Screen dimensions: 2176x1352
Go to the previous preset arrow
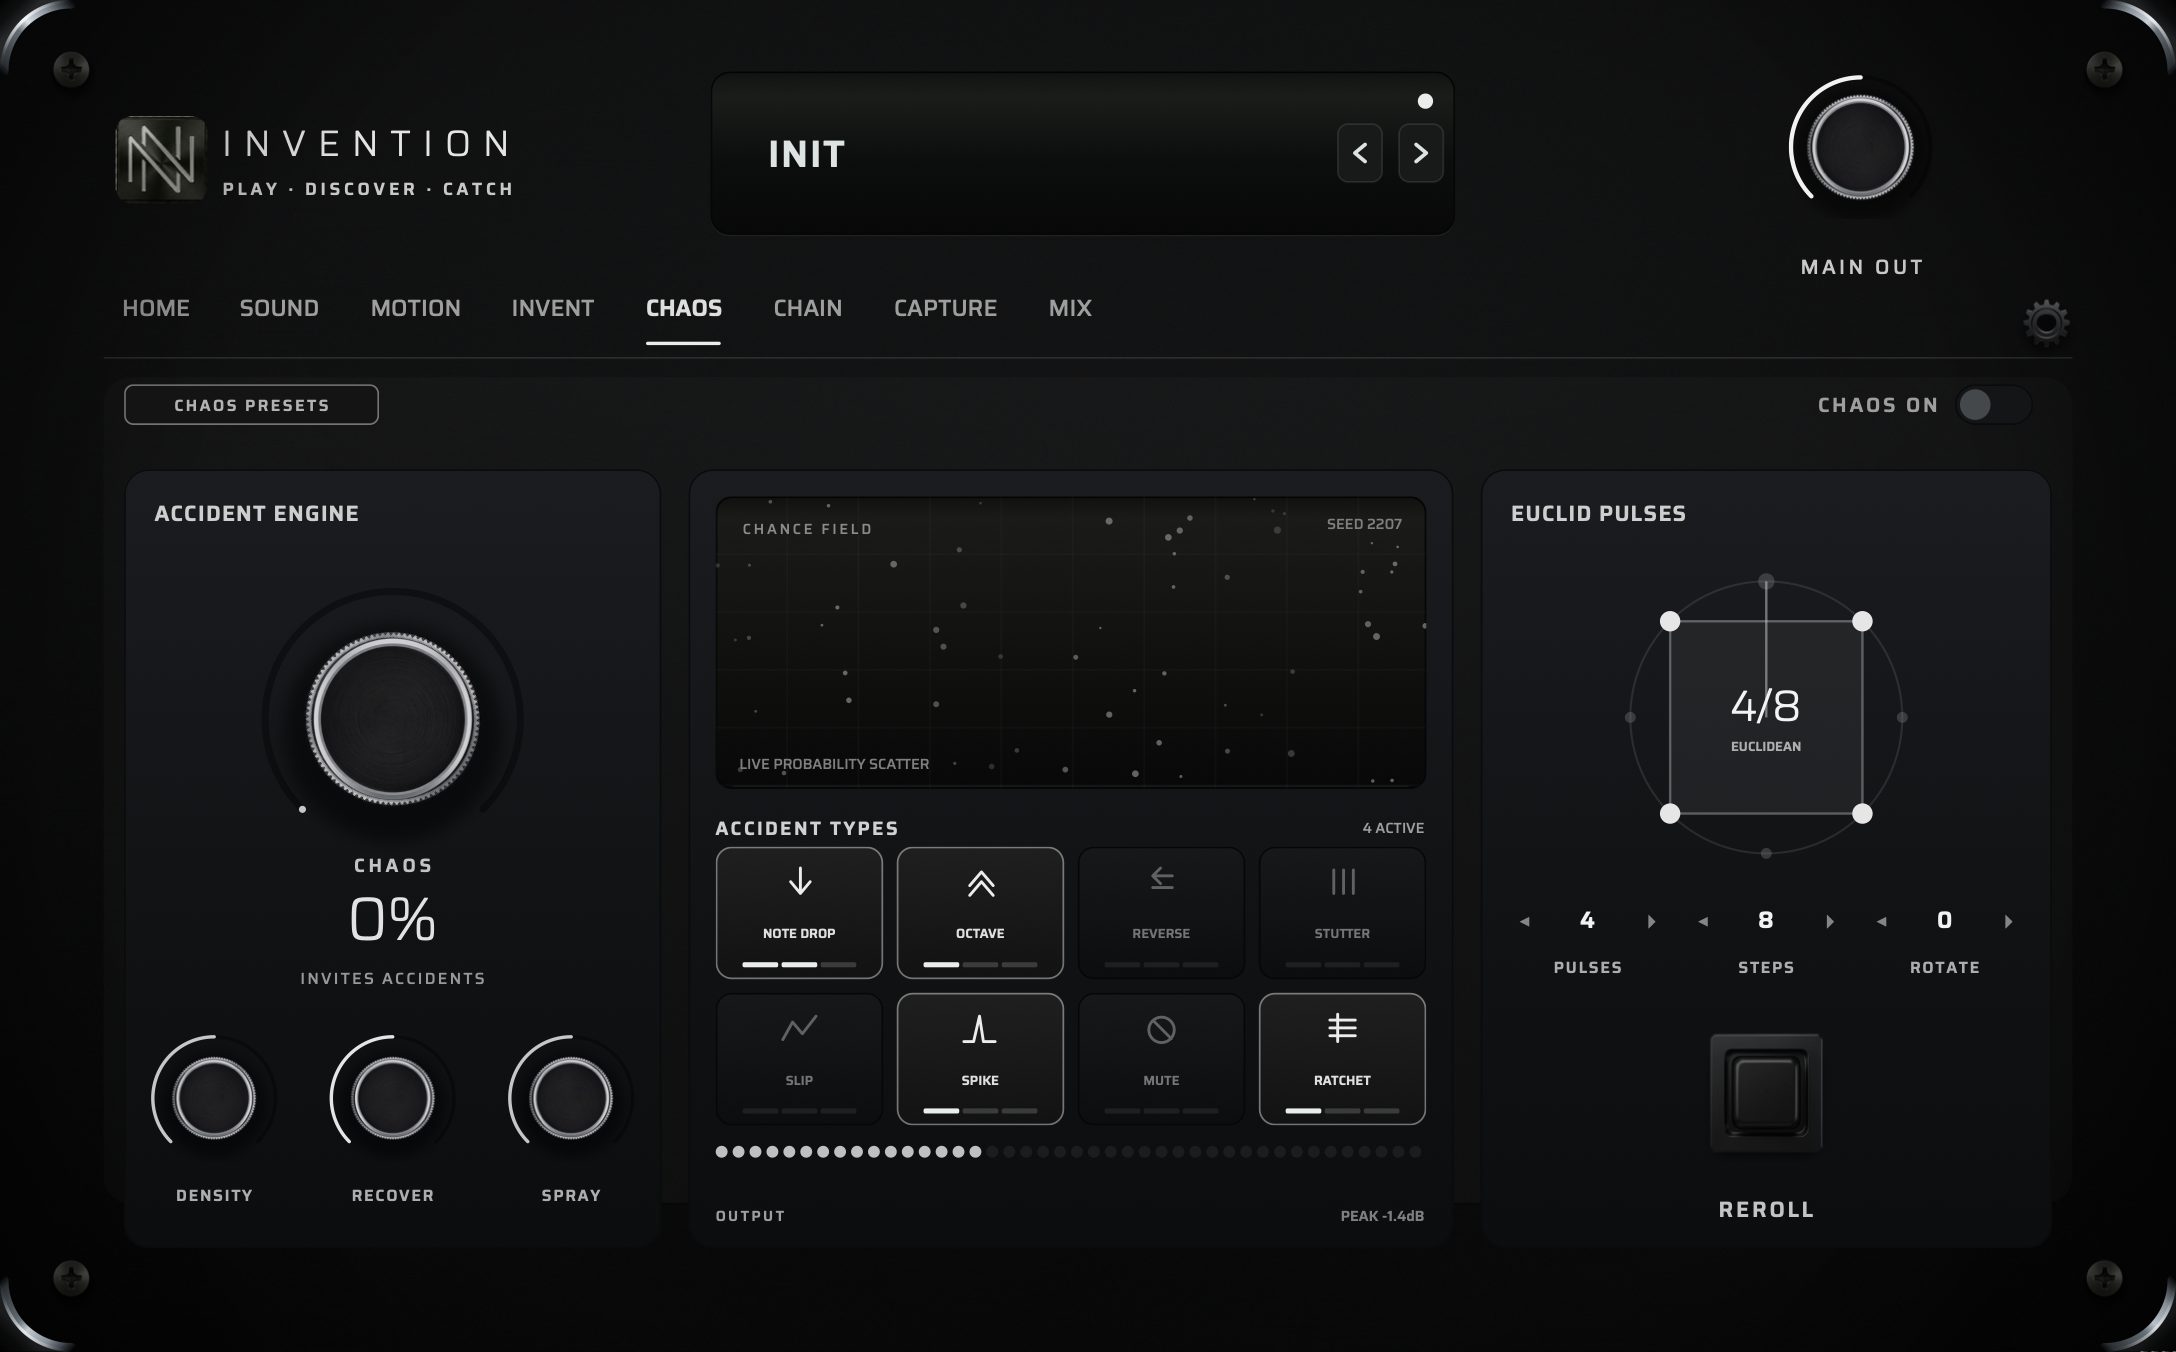tap(1360, 153)
